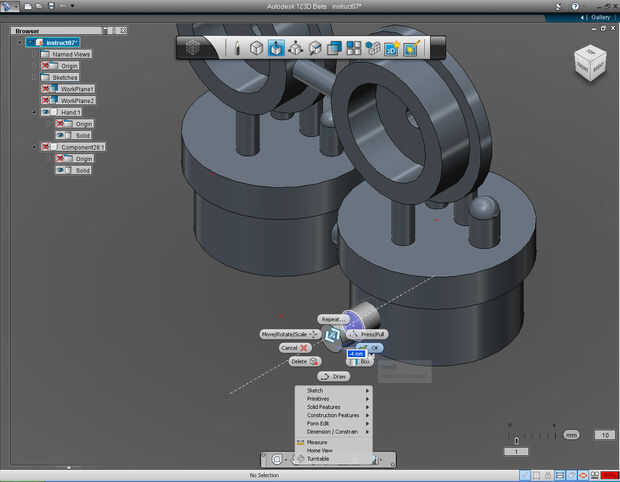Choose Measure from the context menu
This screenshot has height=482, width=620.
point(333,442)
